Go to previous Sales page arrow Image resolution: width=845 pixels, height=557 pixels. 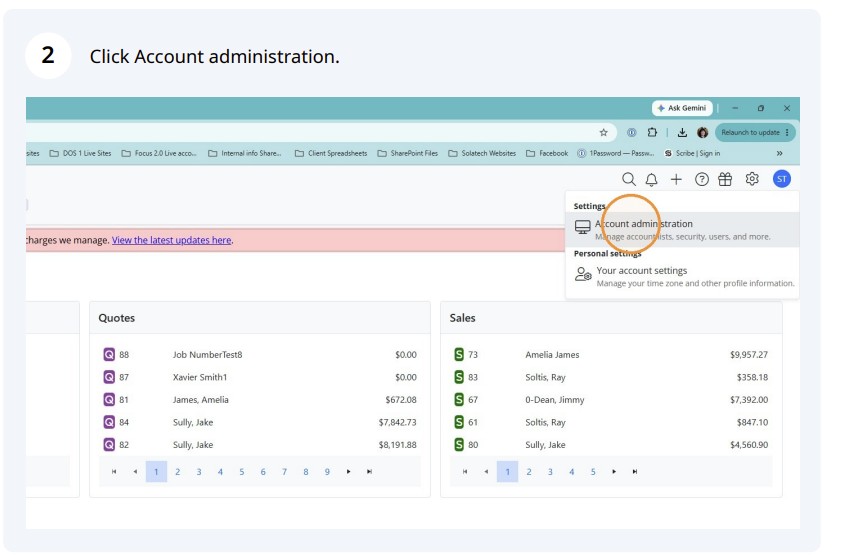[x=486, y=472]
